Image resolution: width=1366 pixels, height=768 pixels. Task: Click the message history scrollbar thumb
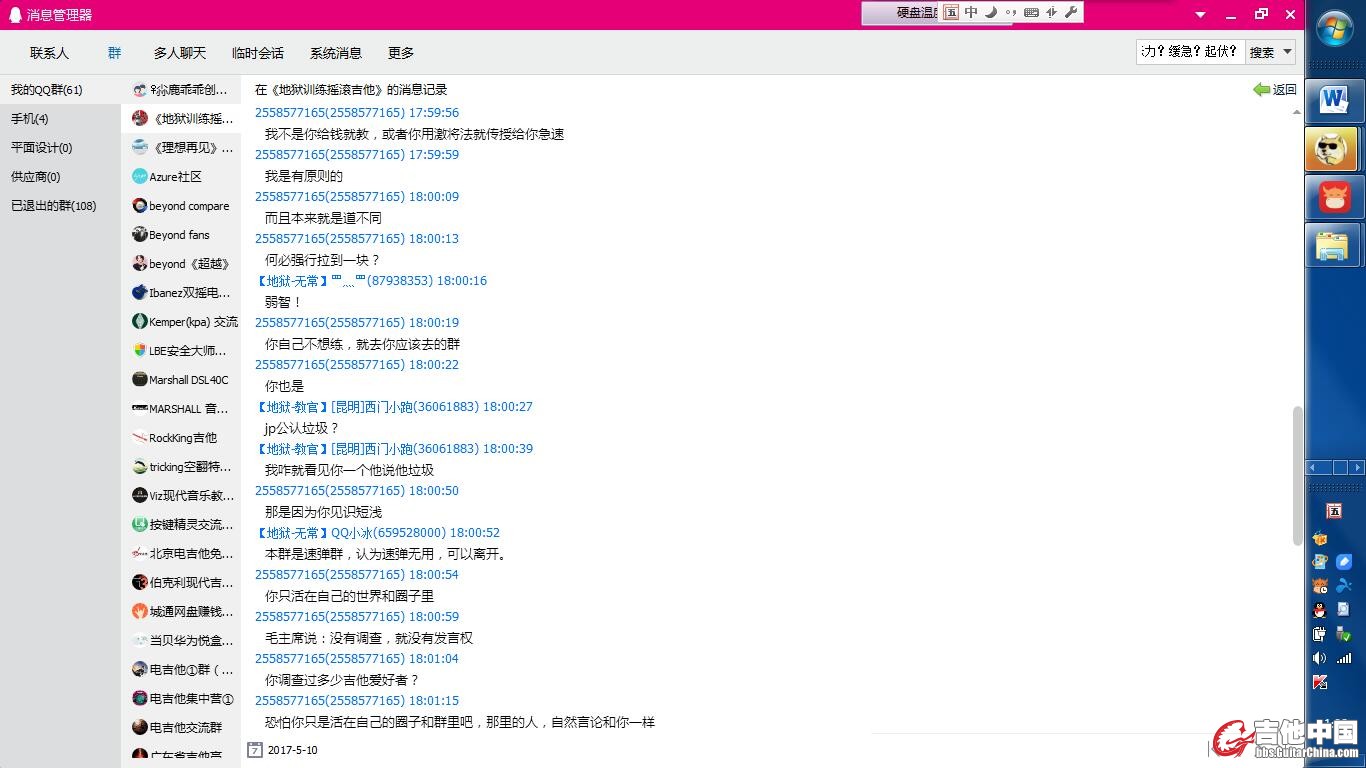point(1298,475)
